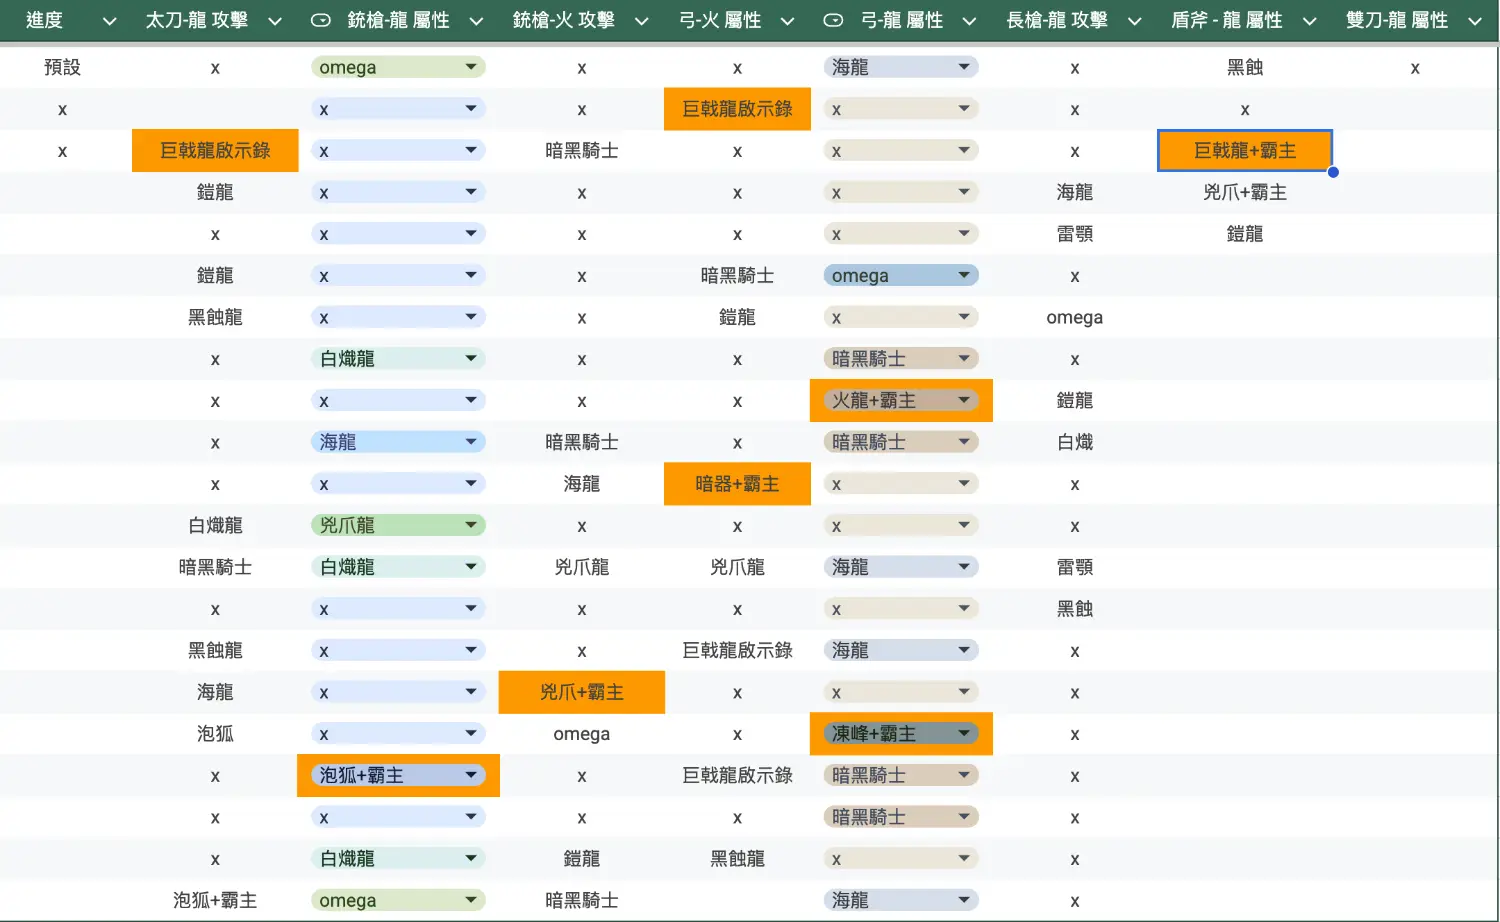Select the 黑蝕 cell in 盾斧 - 龍 屬性 column
The width and height of the screenshot is (1500, 922).
coord(1244,67)
